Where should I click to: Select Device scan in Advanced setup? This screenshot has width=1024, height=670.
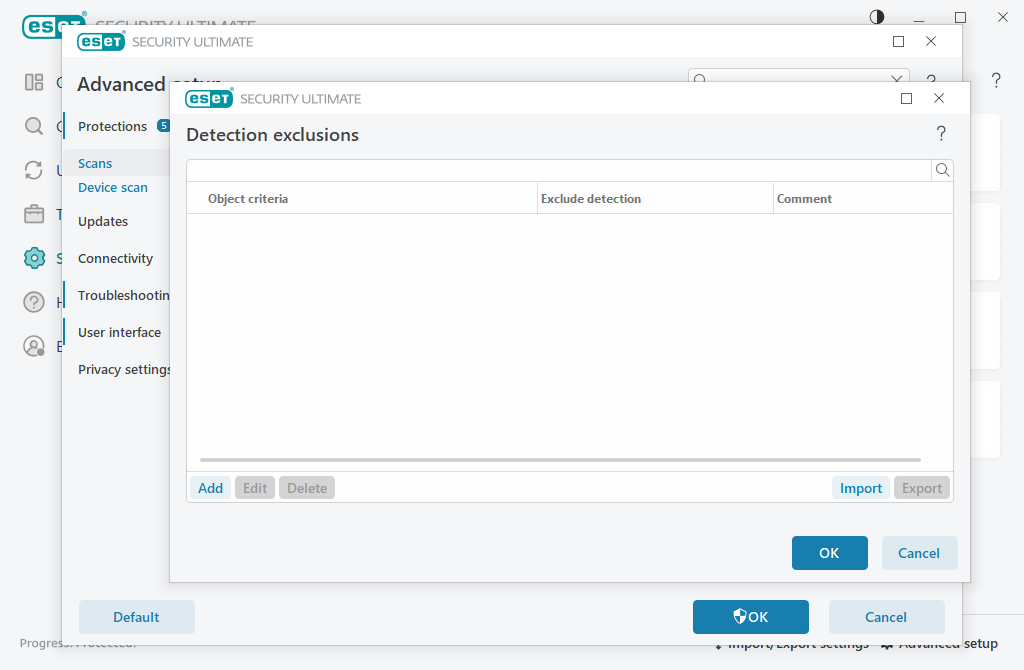click(x=112, y=187)
